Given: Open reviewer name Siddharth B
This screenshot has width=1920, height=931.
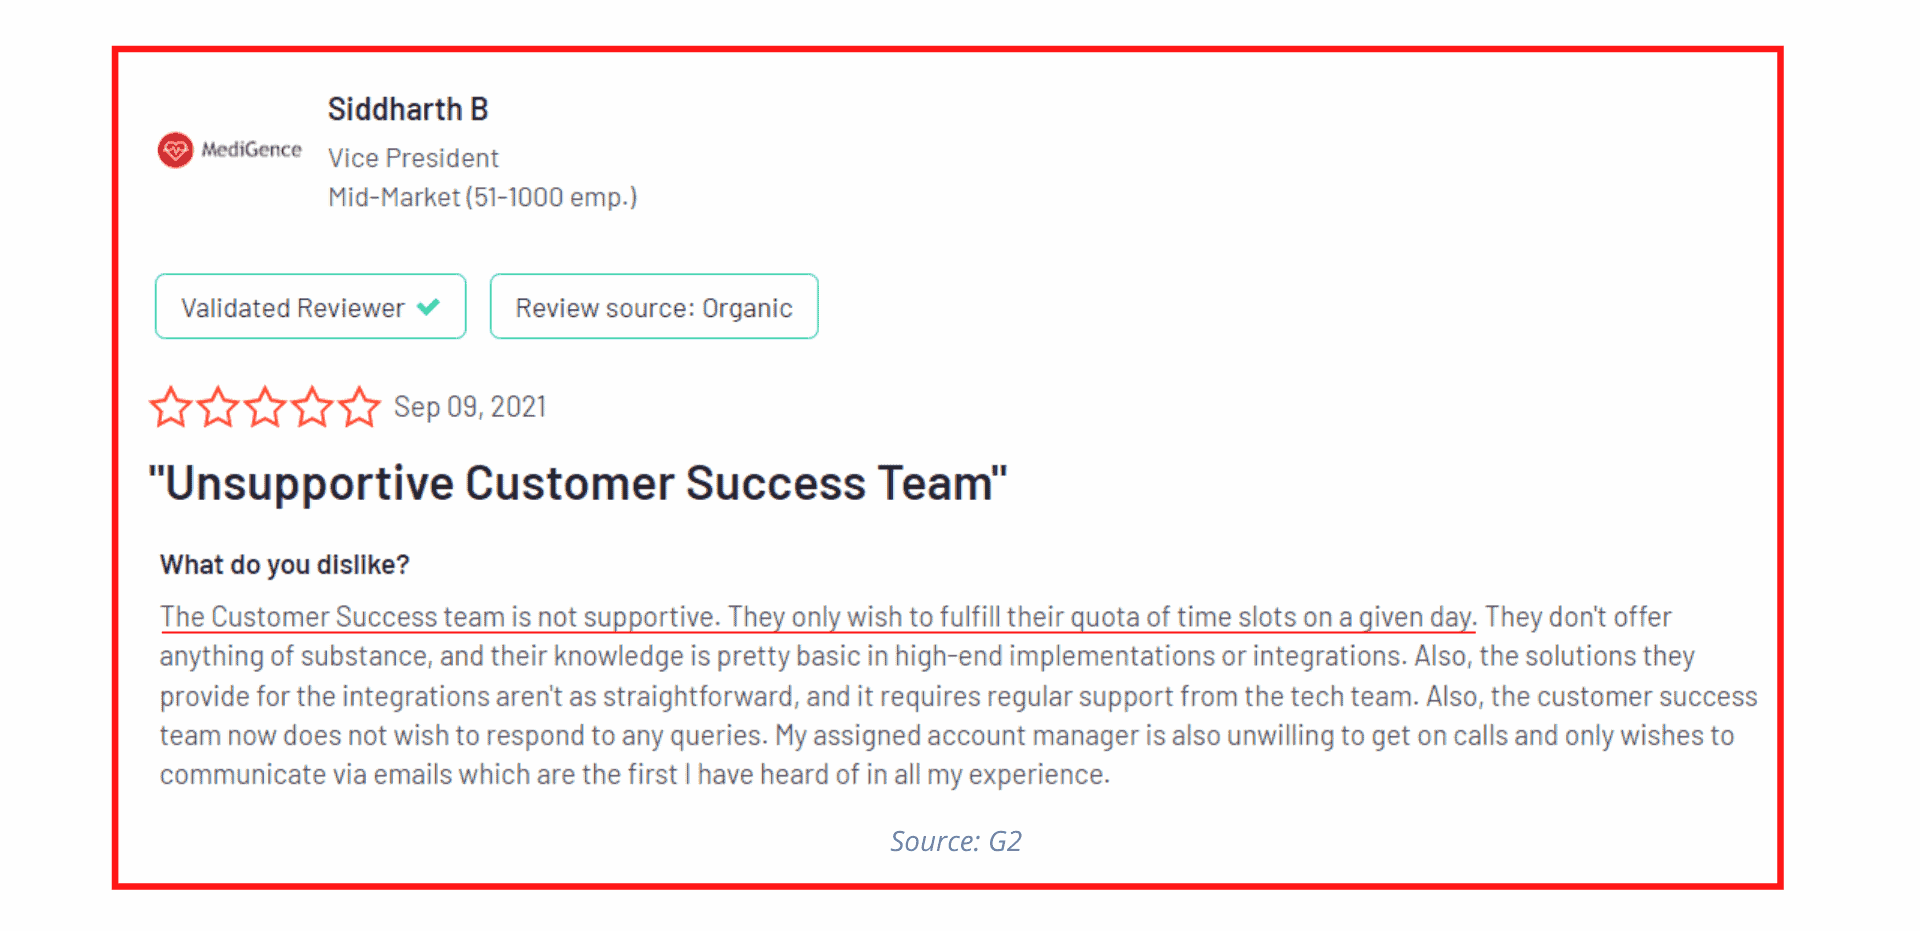Looking at the screenshot, I should pos(408,109).
